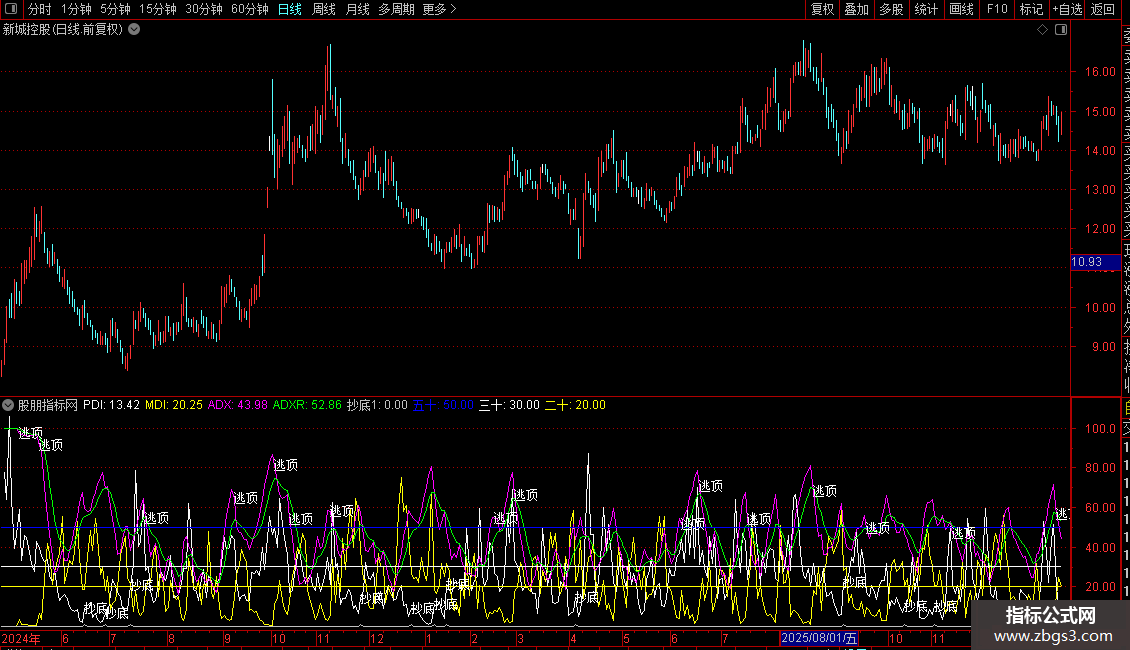Screen dimensions: 1130x650
Task: Toggle the side panel icon near price axis
Action: 1061,30
